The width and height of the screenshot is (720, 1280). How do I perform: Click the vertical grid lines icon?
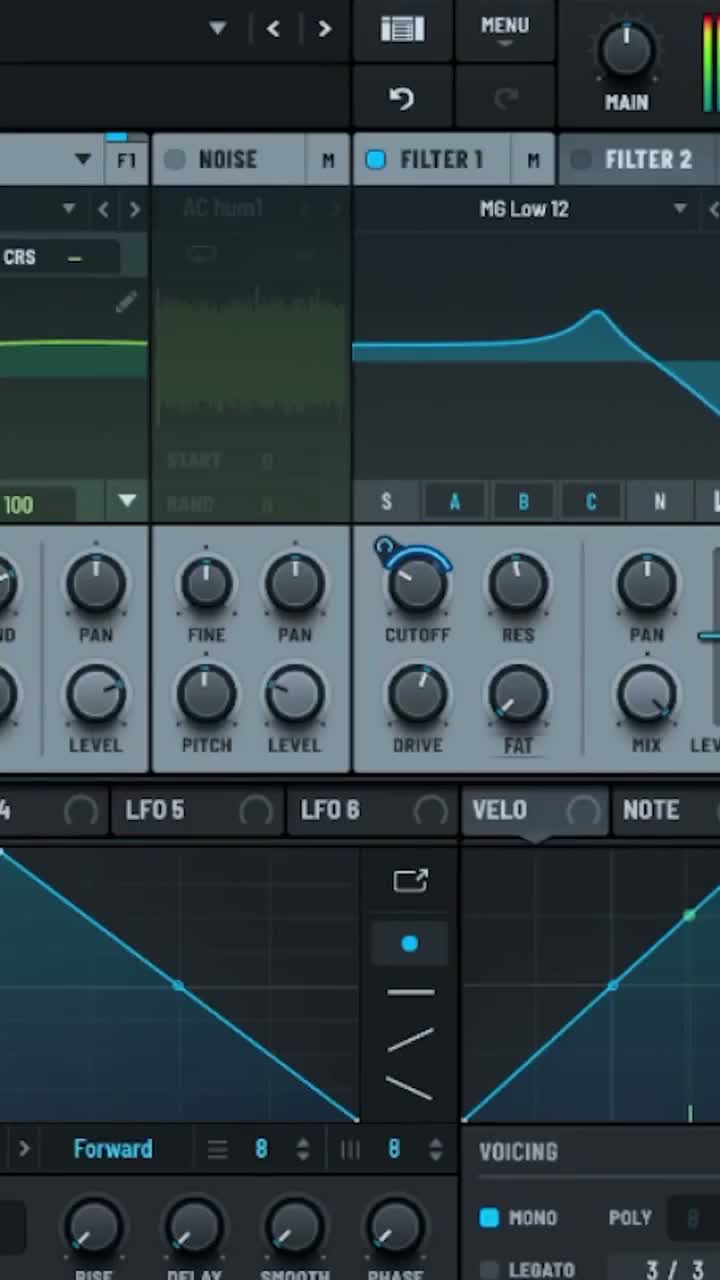[x=350, y=1150]
